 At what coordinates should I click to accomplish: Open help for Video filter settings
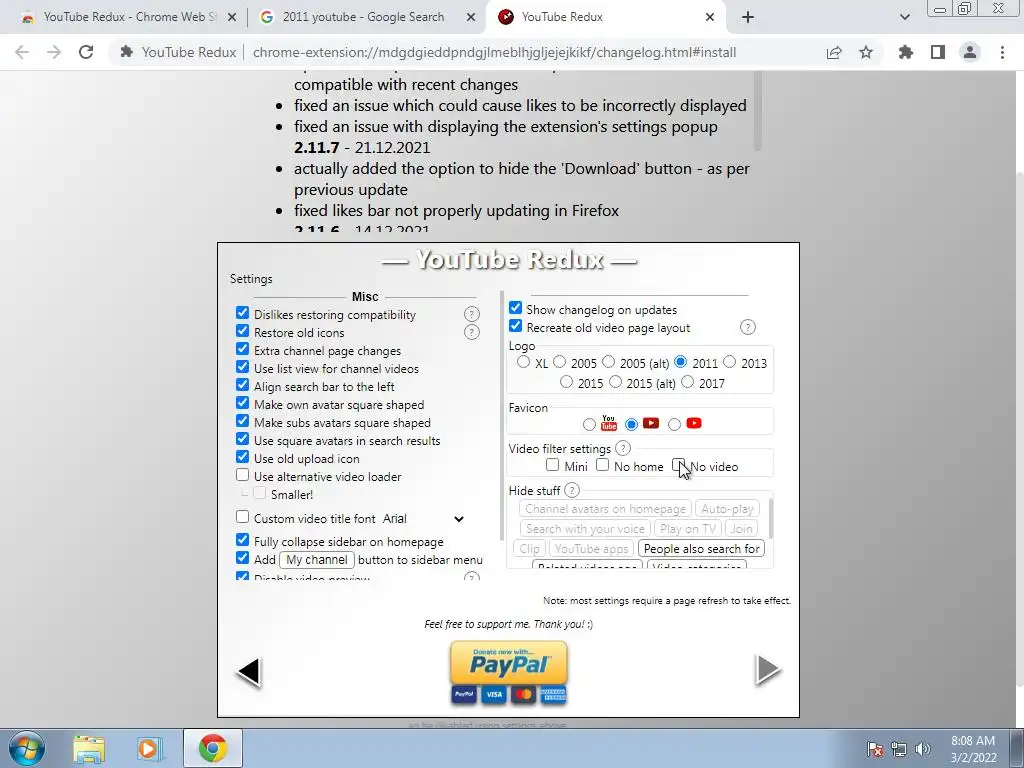tap(623, 449)
